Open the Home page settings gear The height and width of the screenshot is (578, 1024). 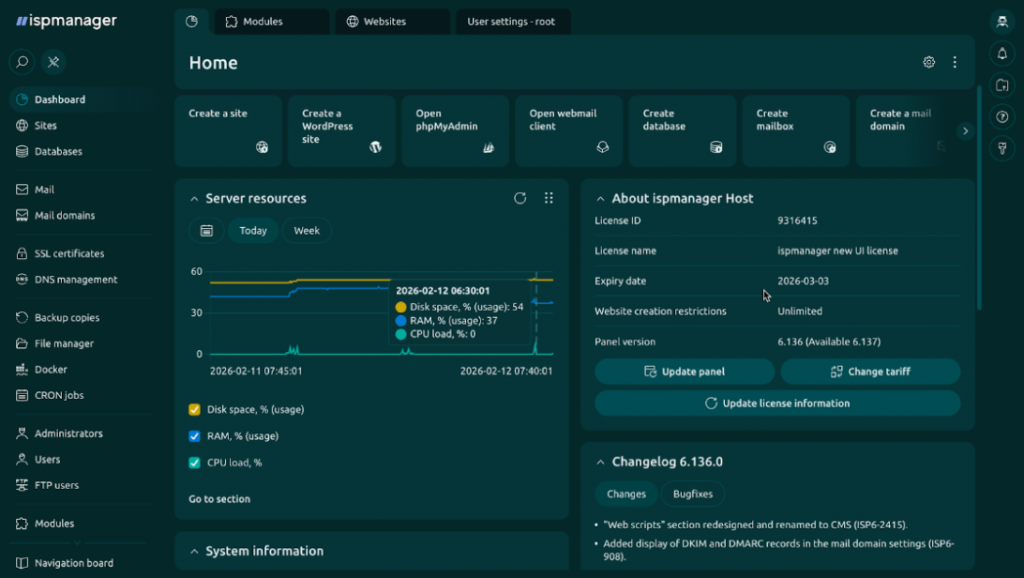click(929, 62)
